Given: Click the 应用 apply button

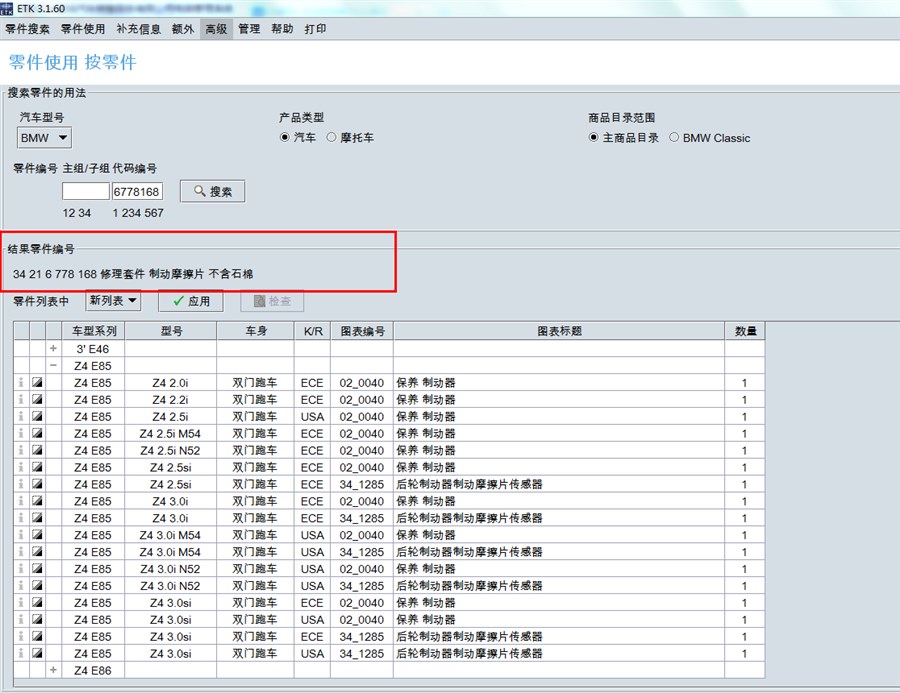Looking at the screenshot, I should click(191, 301).
